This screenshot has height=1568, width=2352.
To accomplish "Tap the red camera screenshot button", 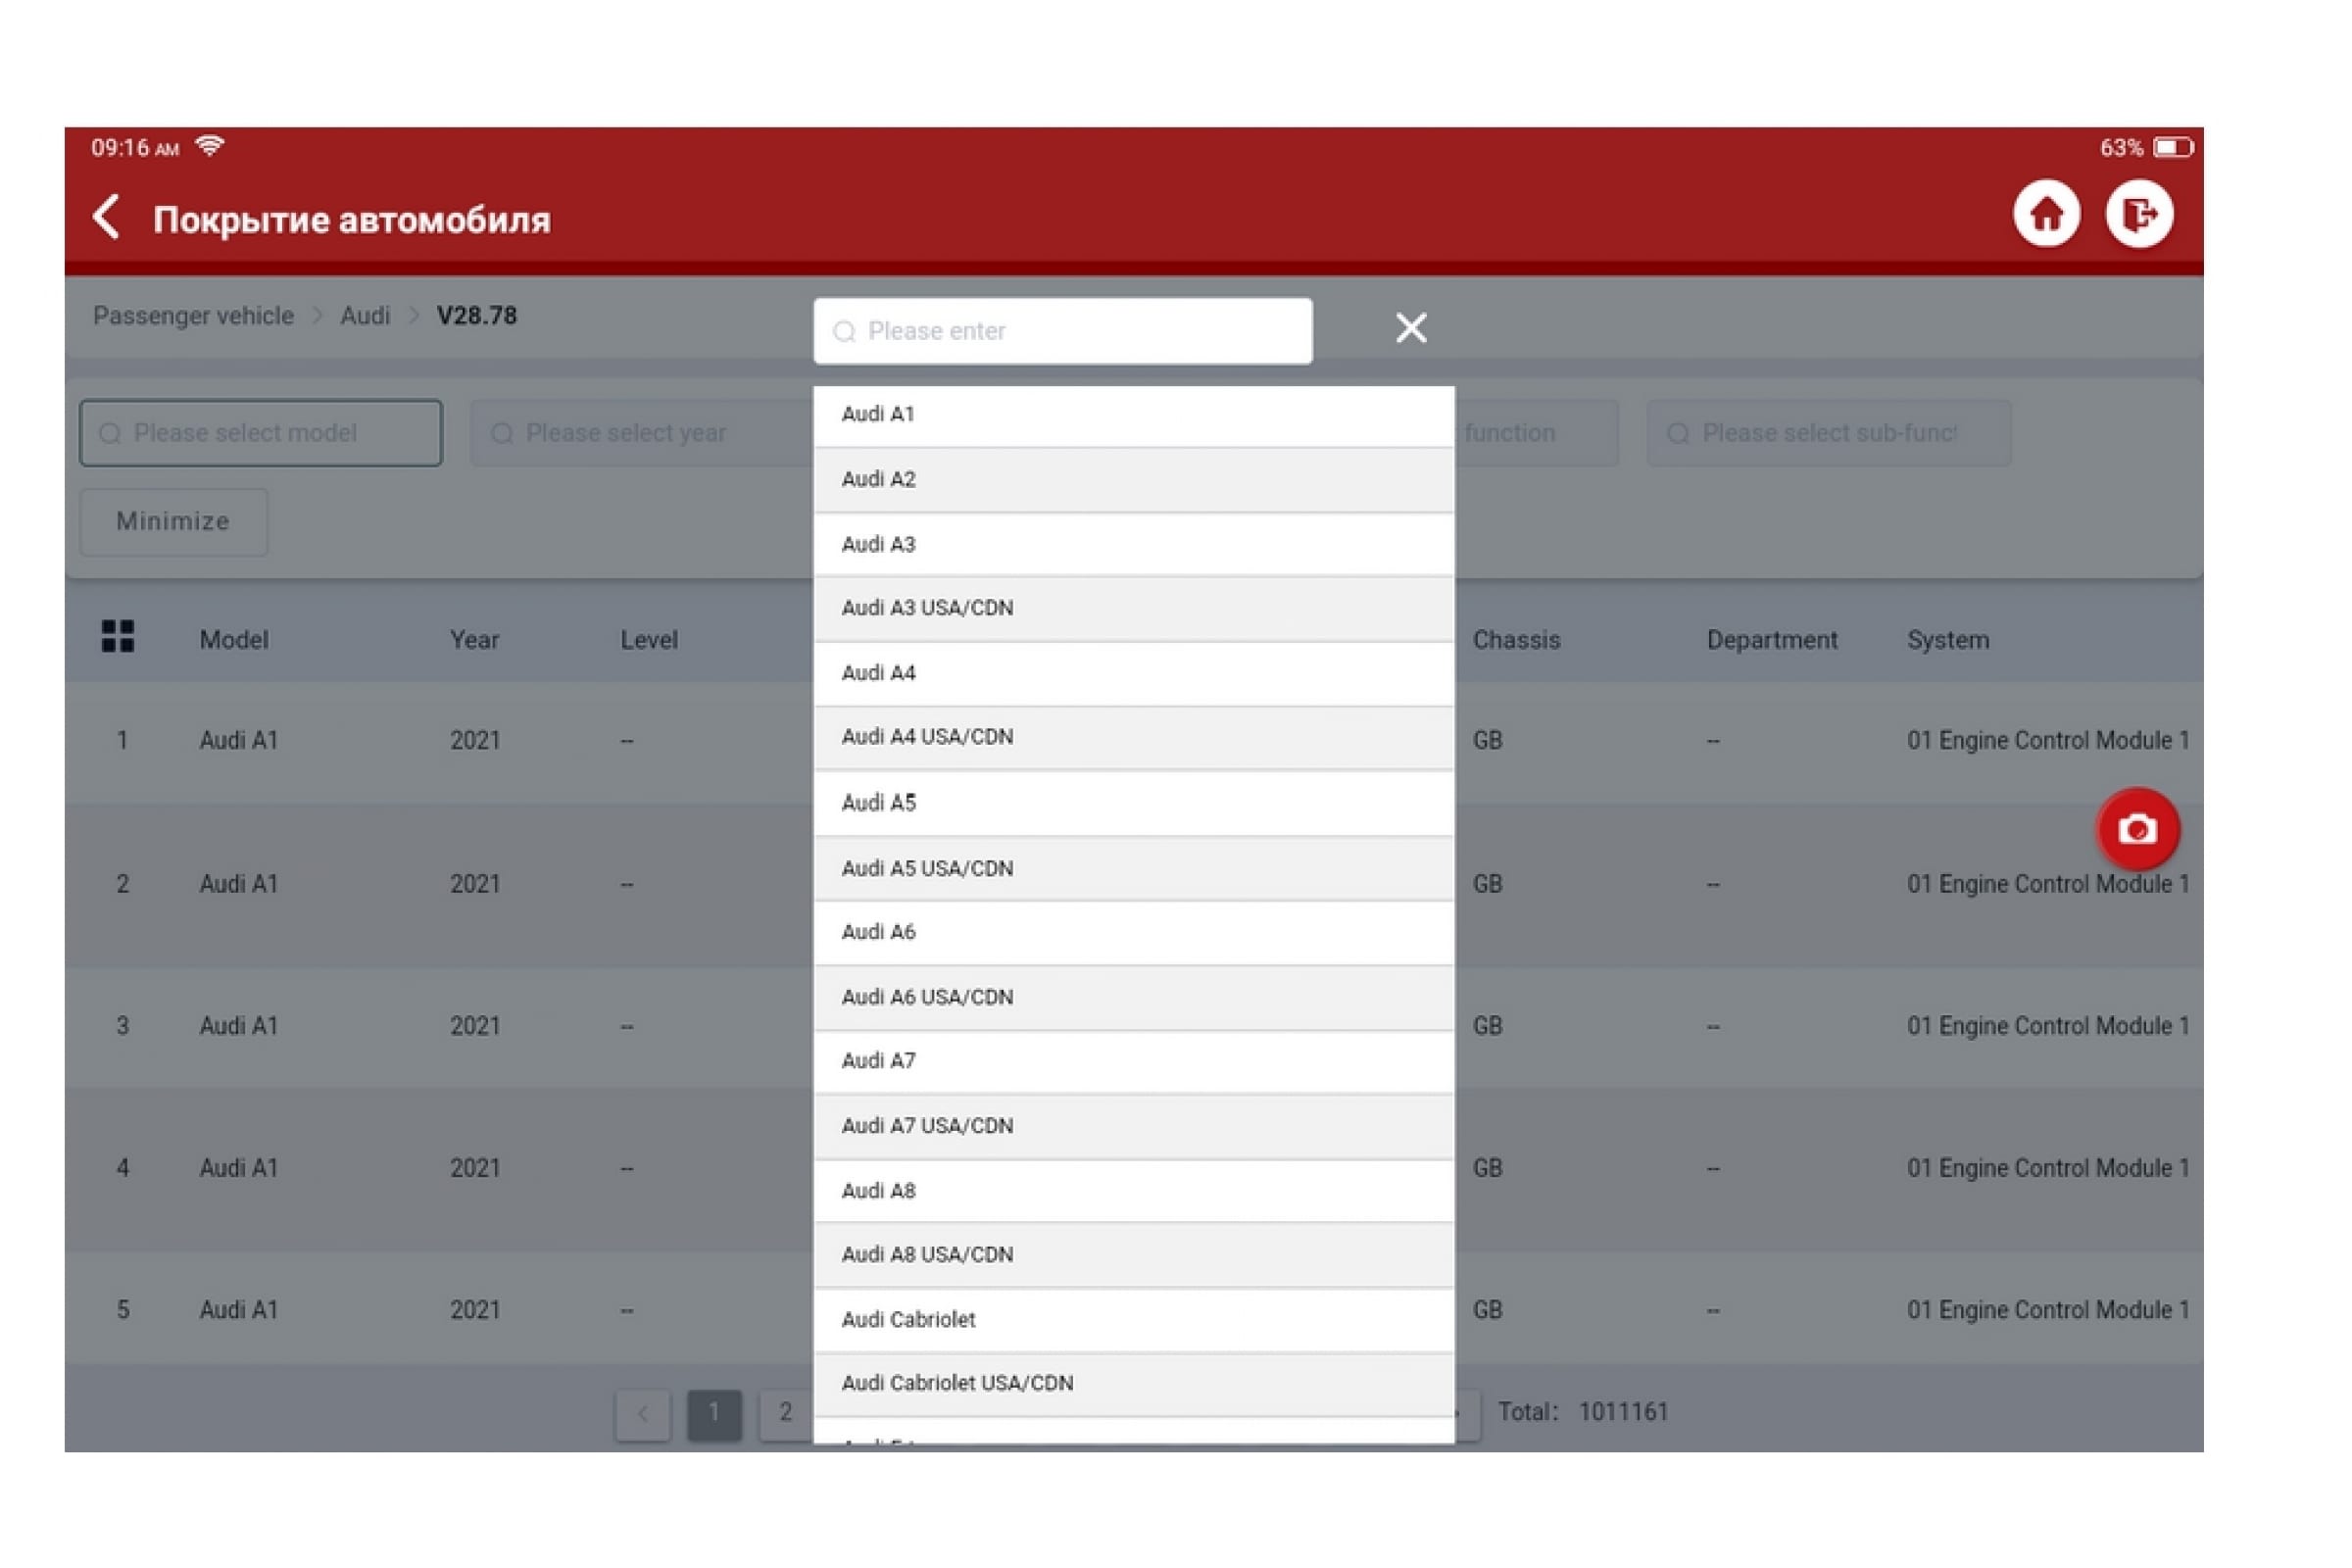I will 2138,829.
